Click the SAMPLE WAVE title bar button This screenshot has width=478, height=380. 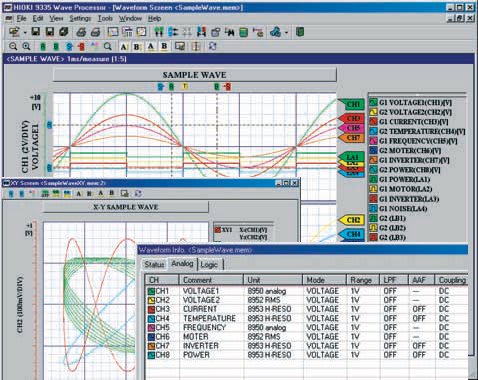pos(195,75)
